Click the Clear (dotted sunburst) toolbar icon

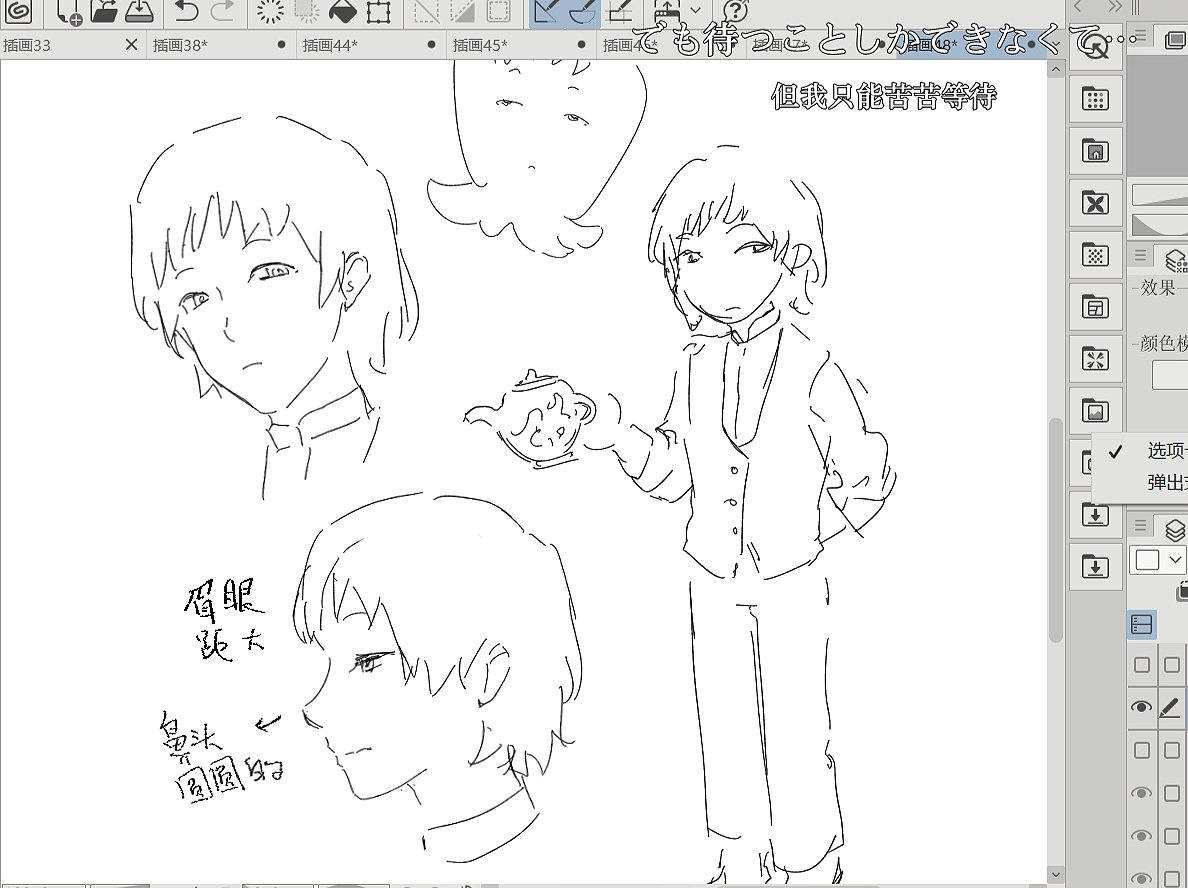pos(270,10)
